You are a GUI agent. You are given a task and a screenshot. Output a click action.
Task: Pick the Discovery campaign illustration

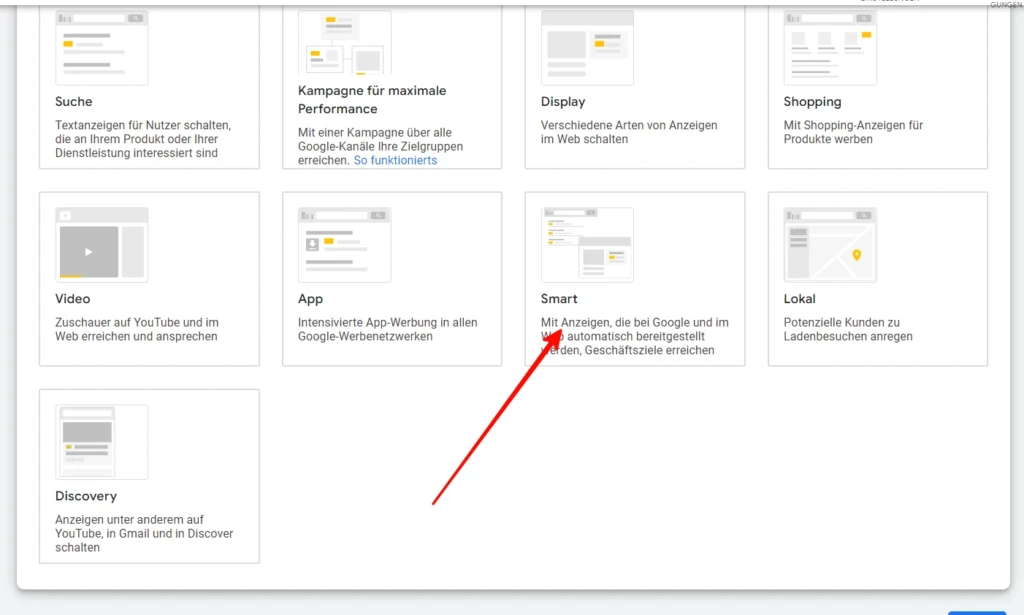click(x=102, y=442)
